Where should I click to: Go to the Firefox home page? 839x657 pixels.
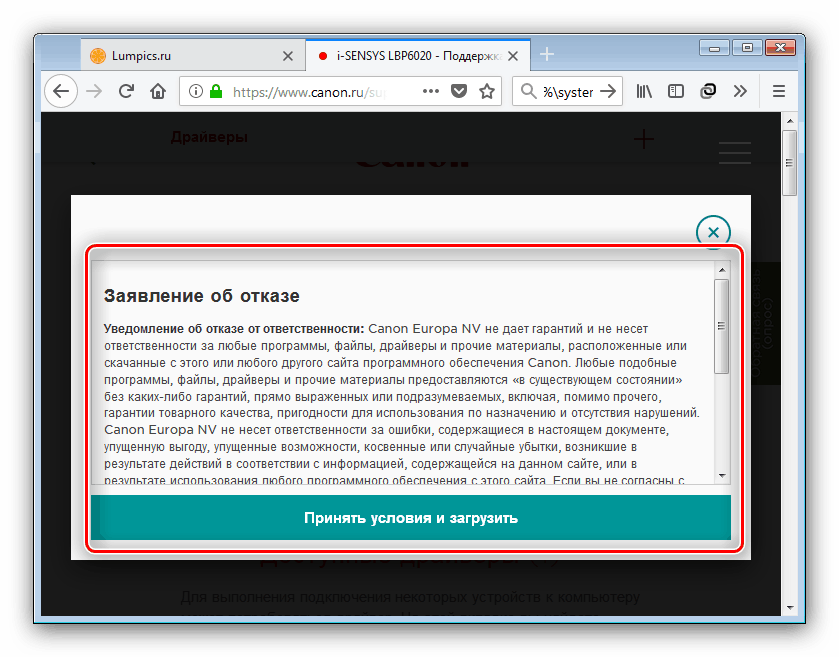(x=157, y=92)
